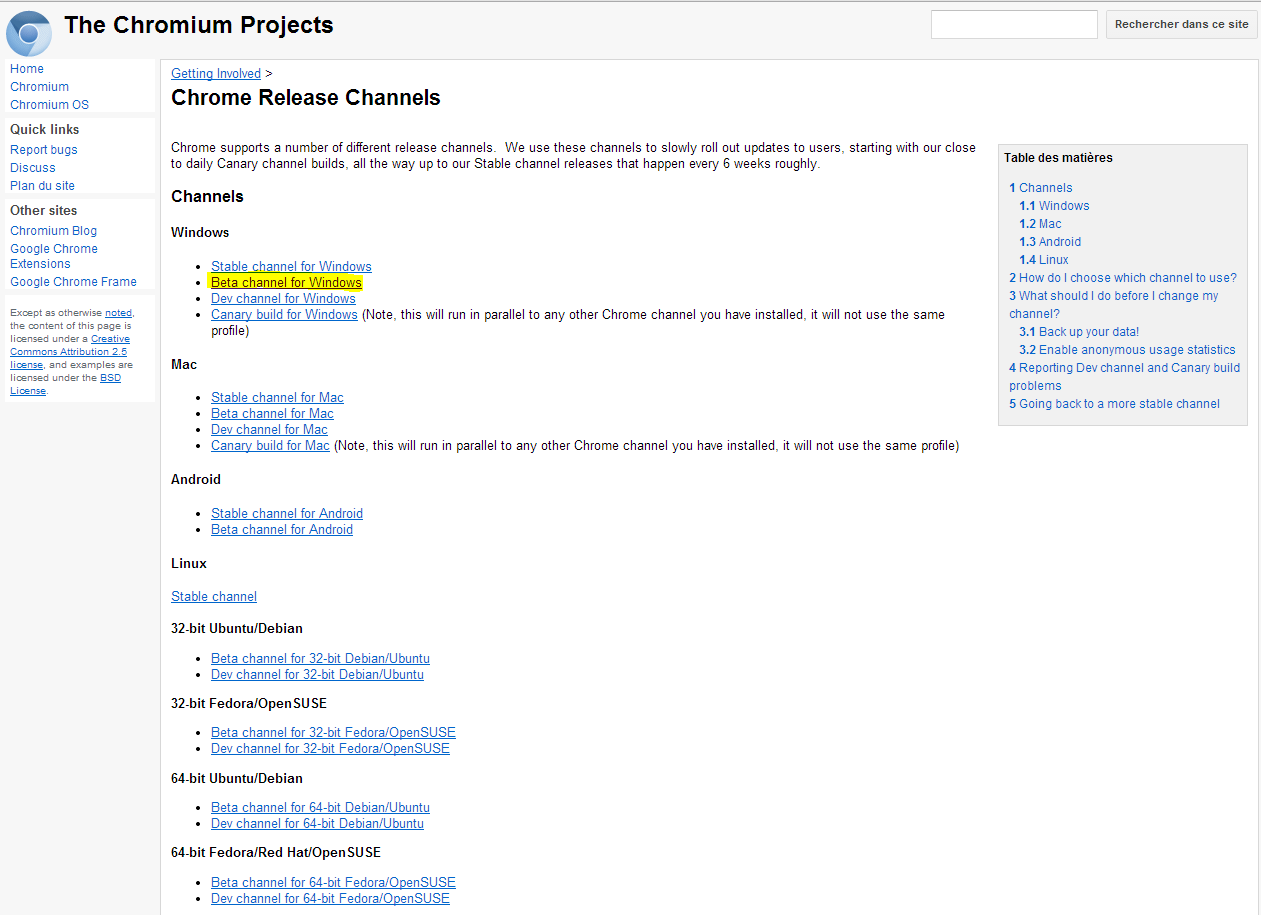Viewport: 1261px width, 915px height.
Task: Click the 'Table des matières' heading
Action: 1058,158
